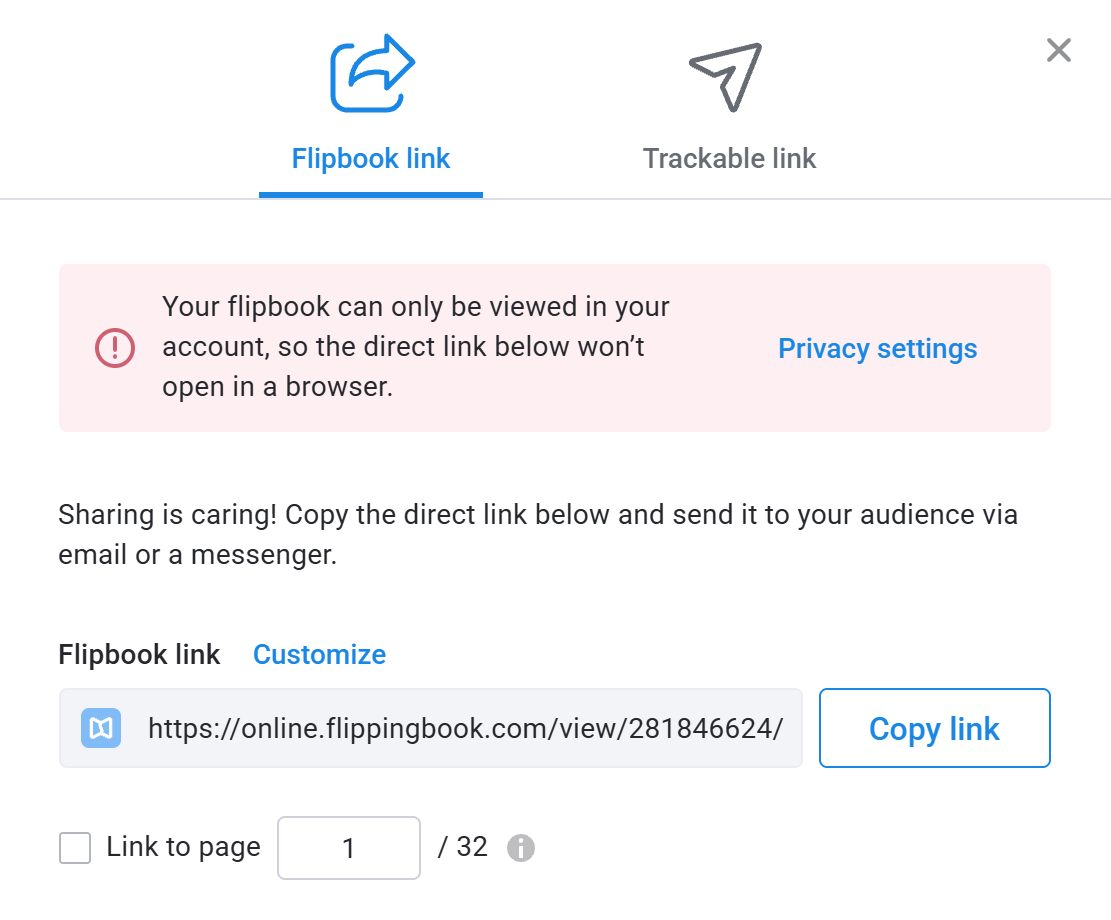Click the red exclamation warning icon

click(115, 347)
